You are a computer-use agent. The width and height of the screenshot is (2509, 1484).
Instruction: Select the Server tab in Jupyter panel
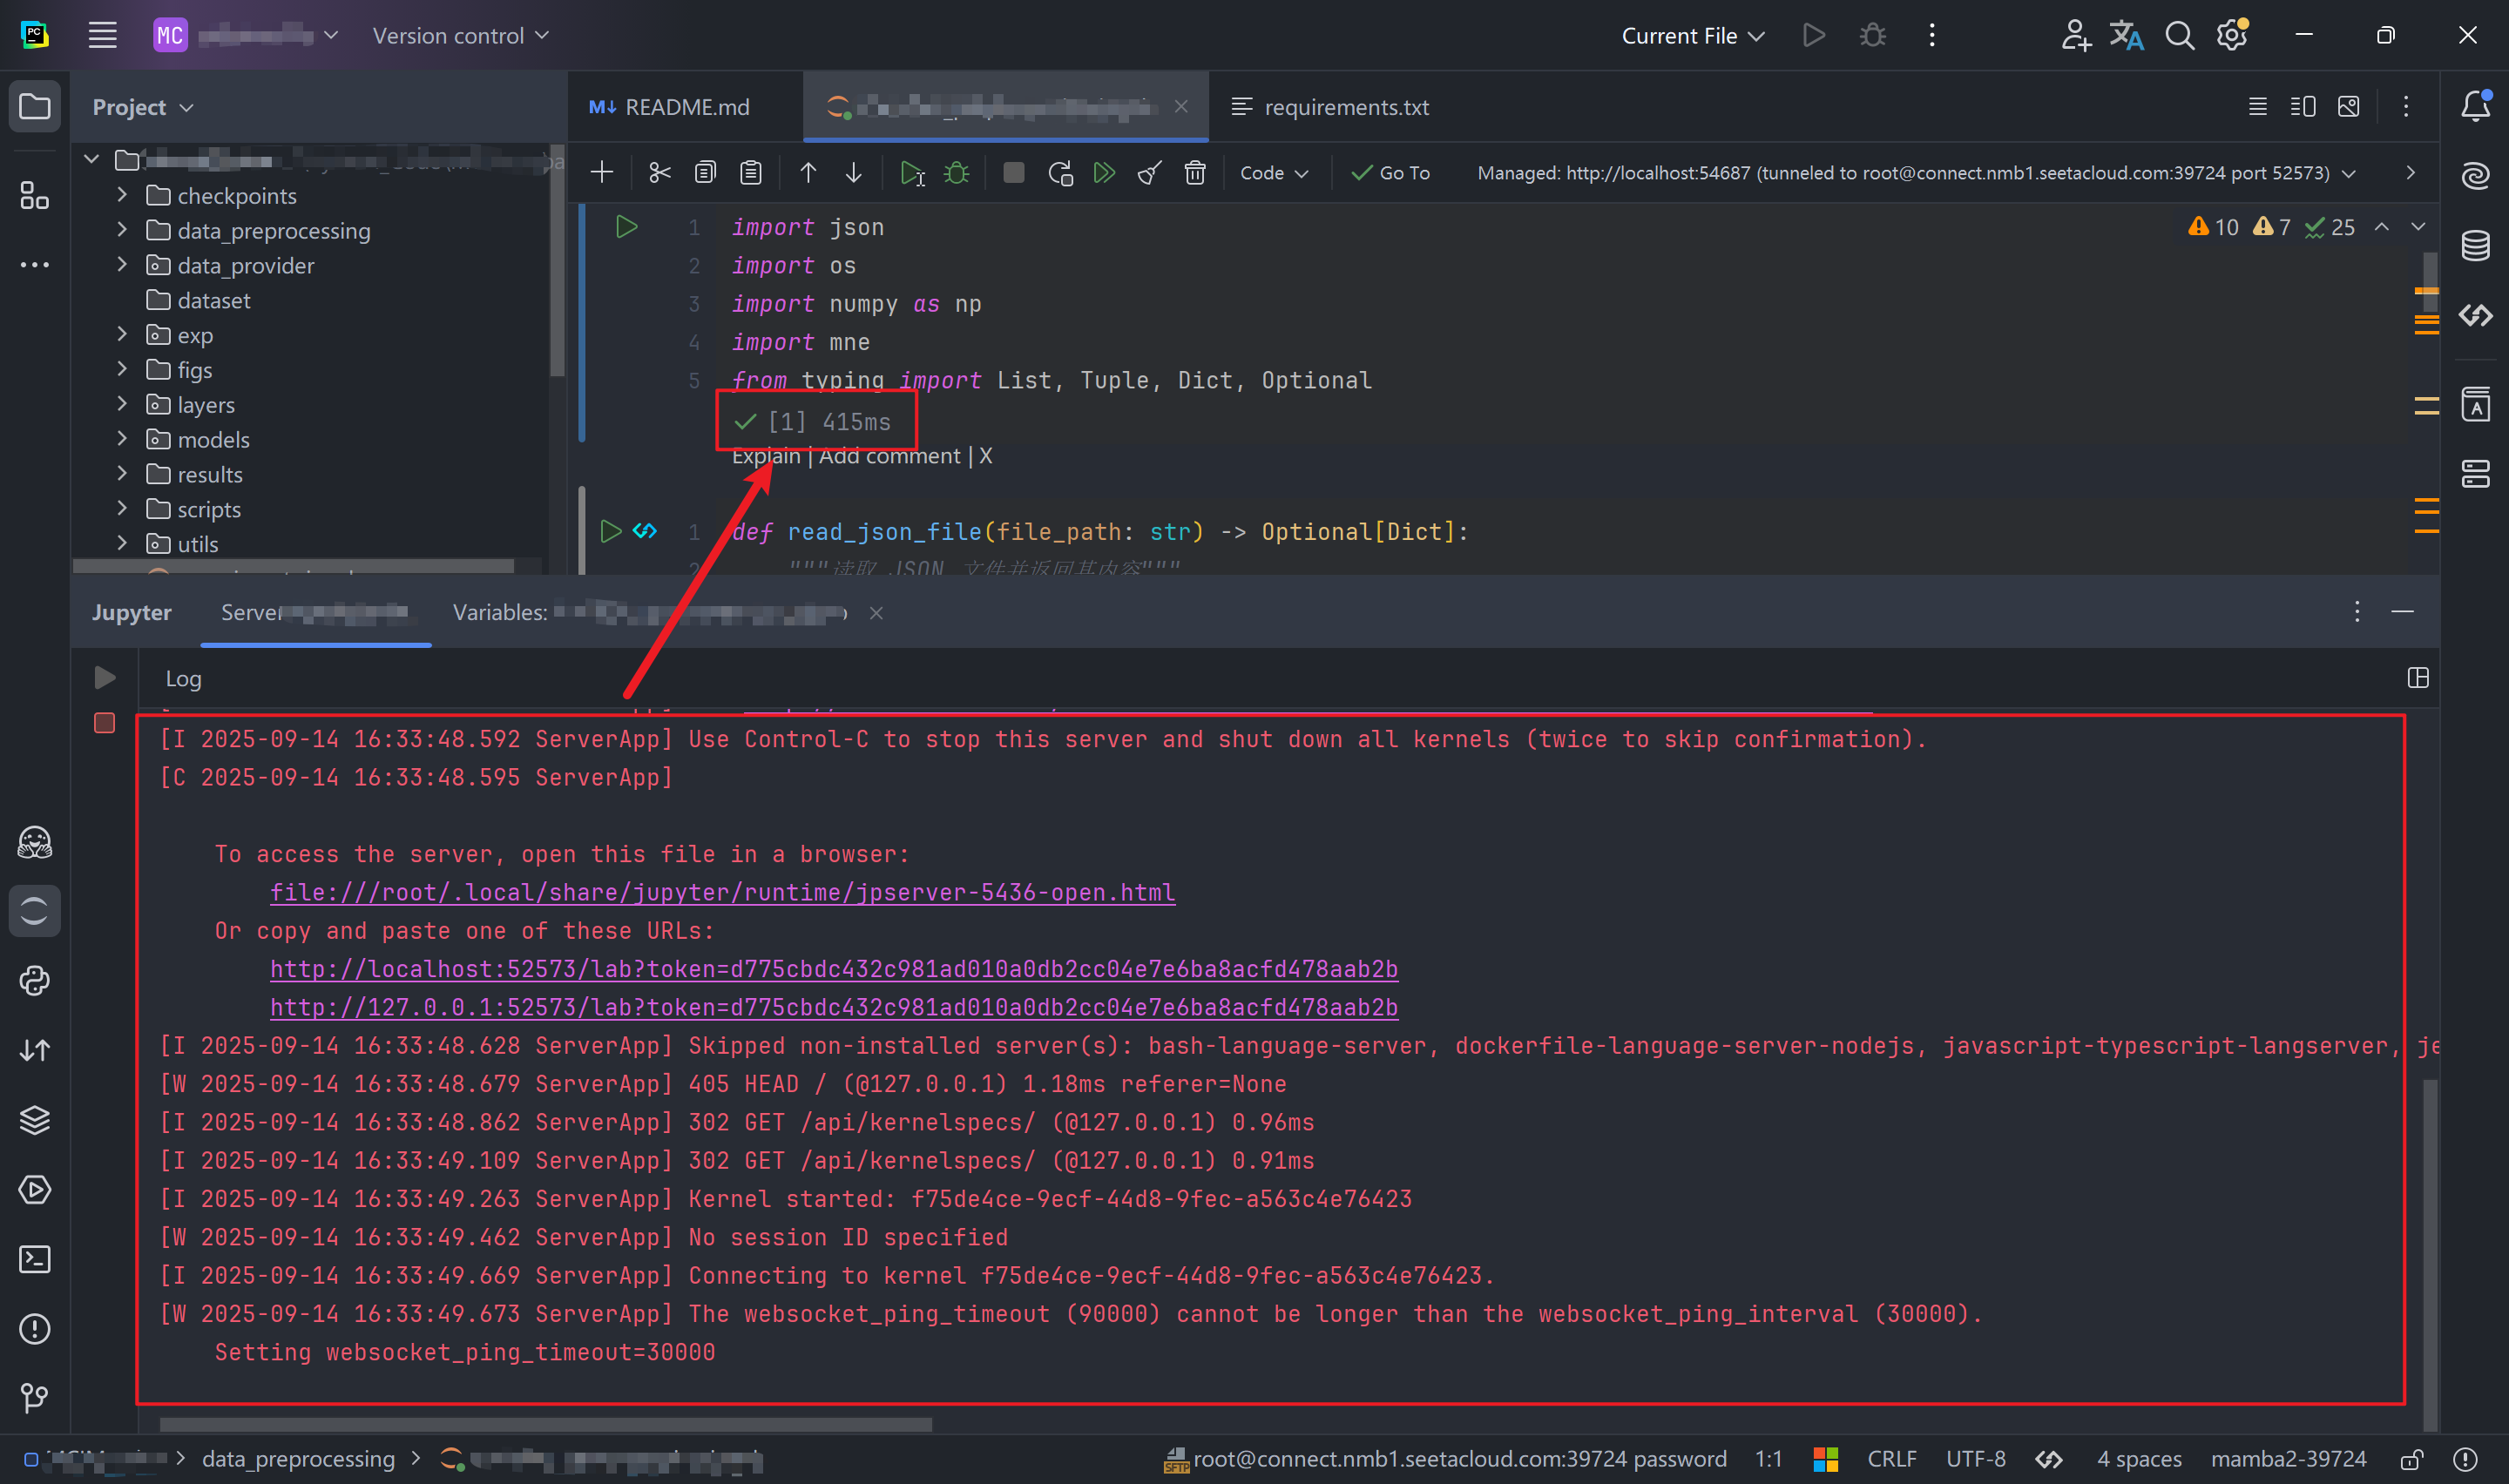click(x=315, y=613)
